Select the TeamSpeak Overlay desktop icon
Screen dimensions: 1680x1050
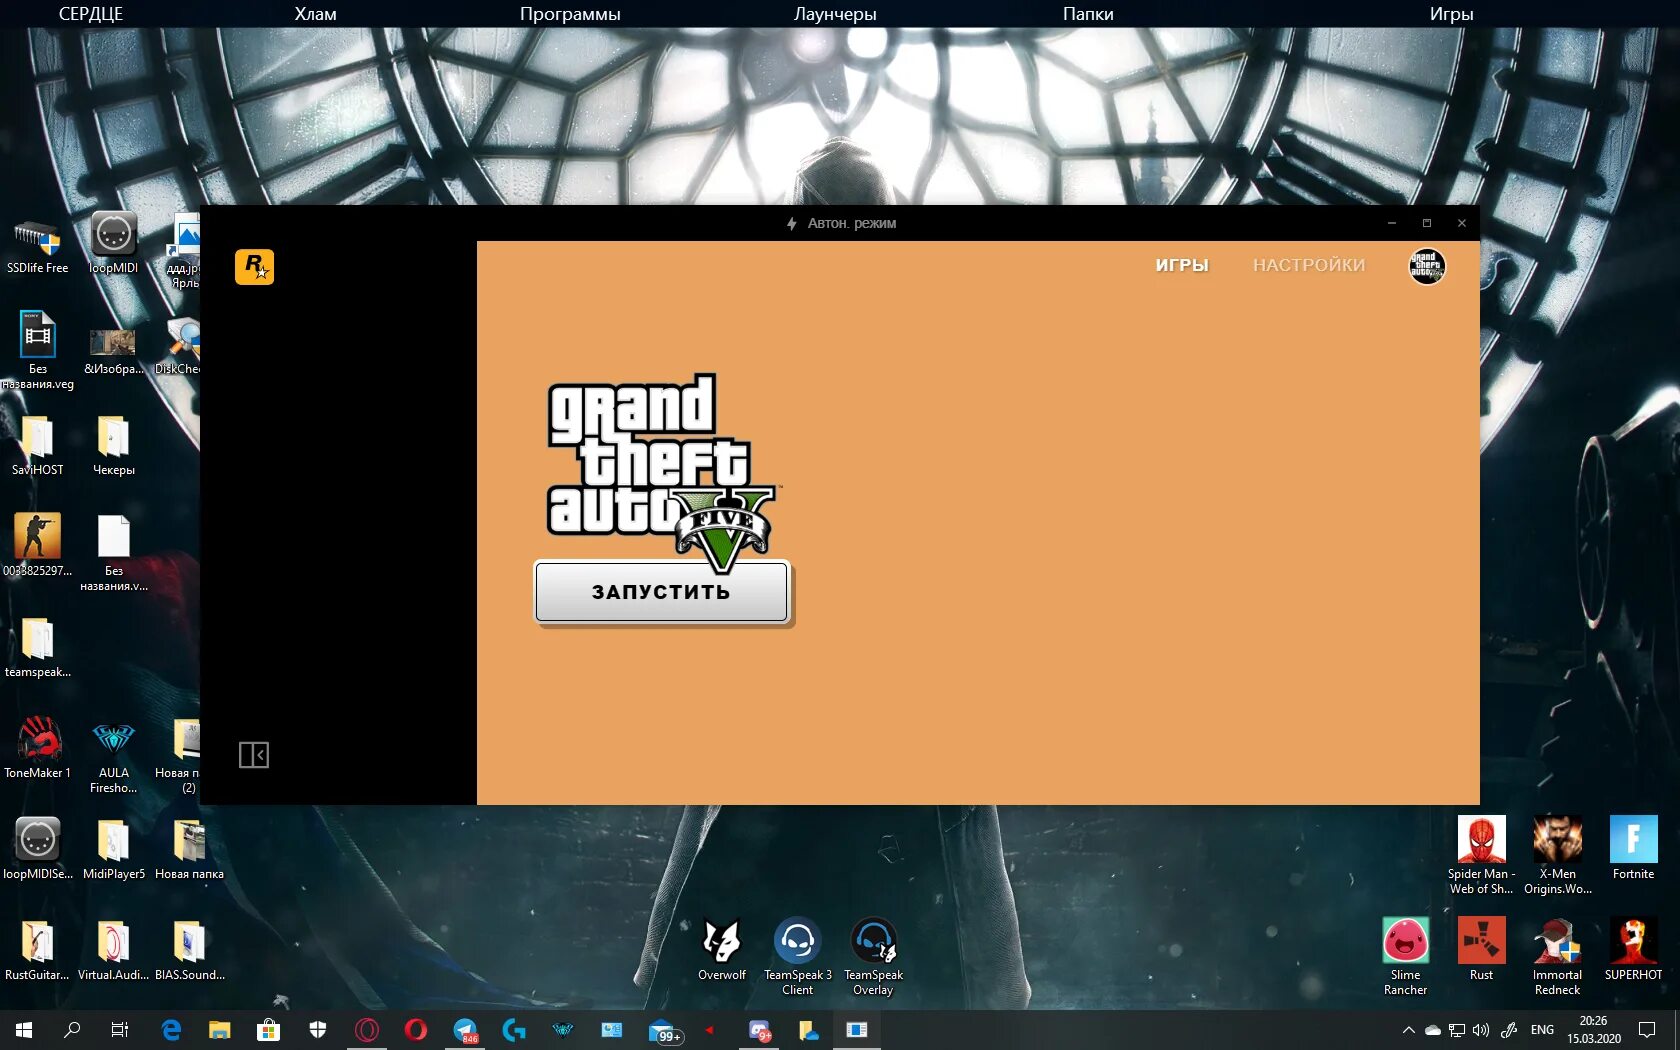(874, 957)
